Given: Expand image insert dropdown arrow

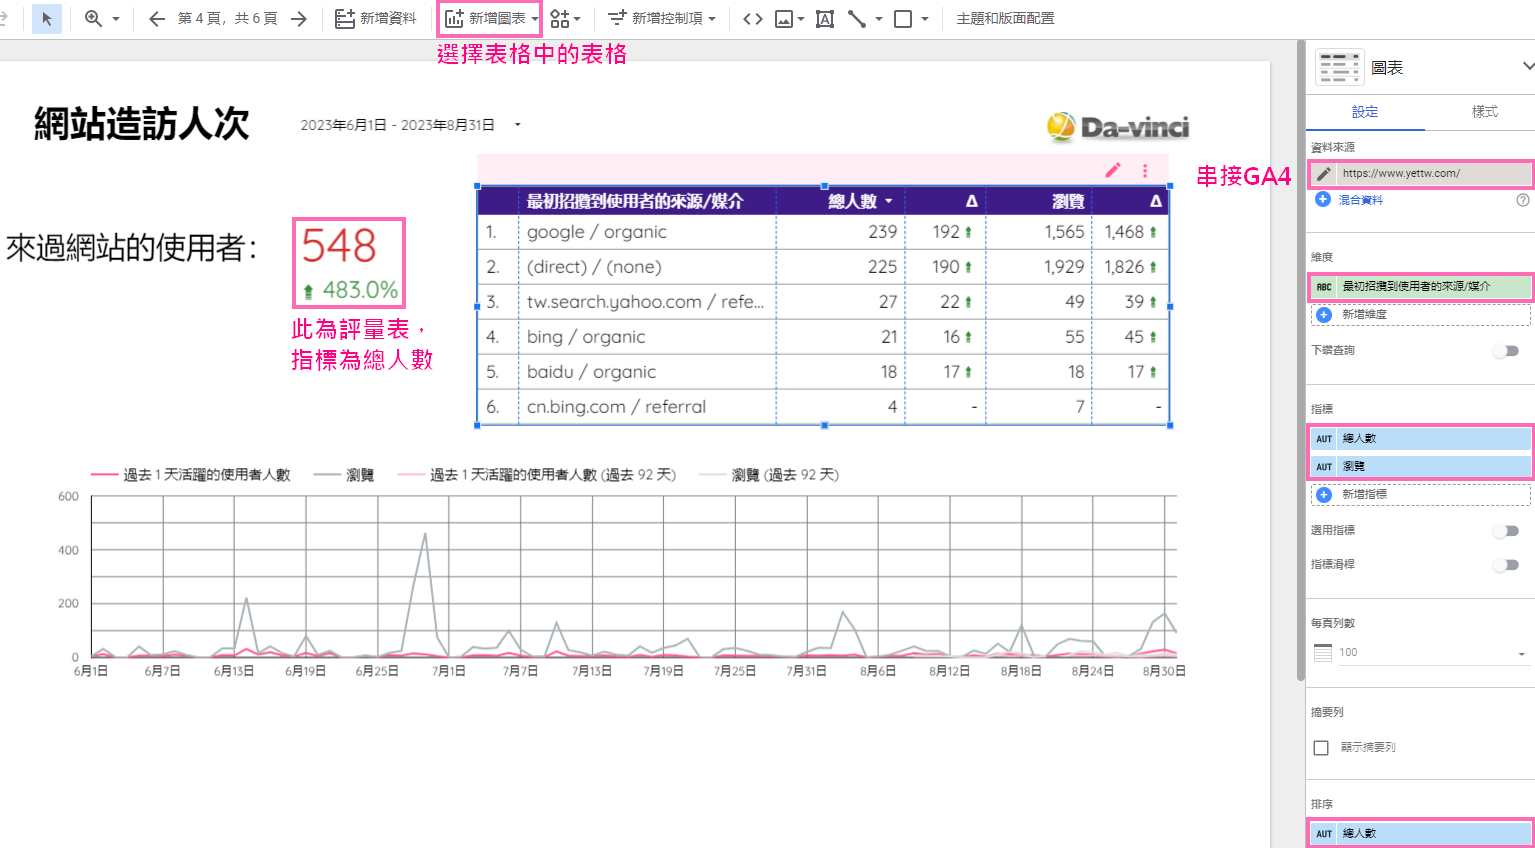Looking at the screenshot, I should [x=801, y=19].
